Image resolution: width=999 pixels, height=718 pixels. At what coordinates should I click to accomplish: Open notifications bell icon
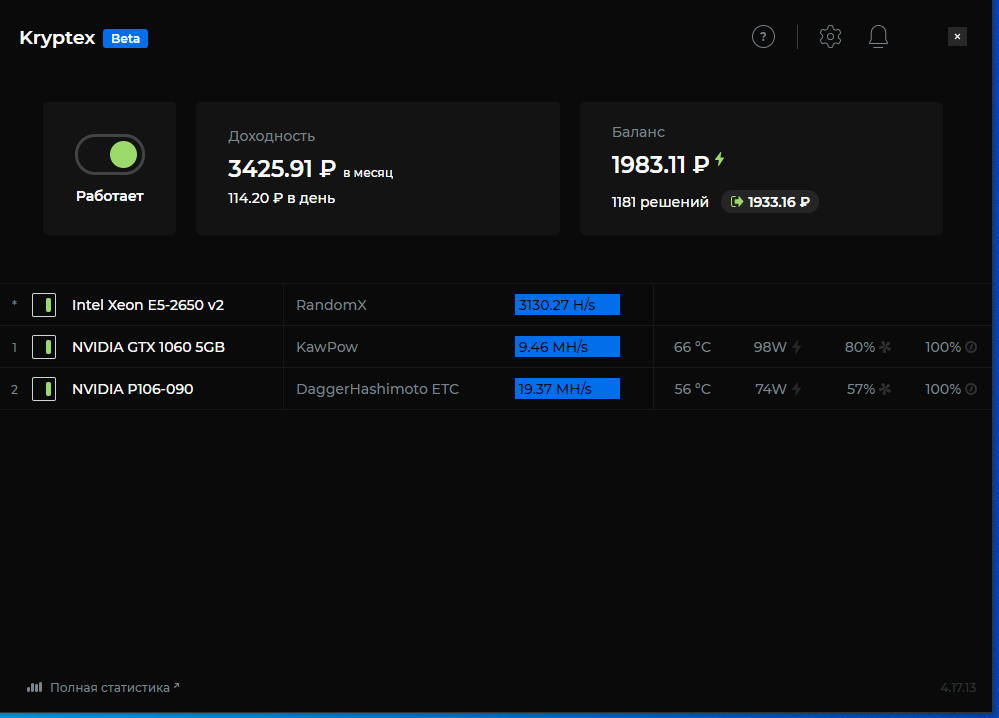tap(878, 37)
